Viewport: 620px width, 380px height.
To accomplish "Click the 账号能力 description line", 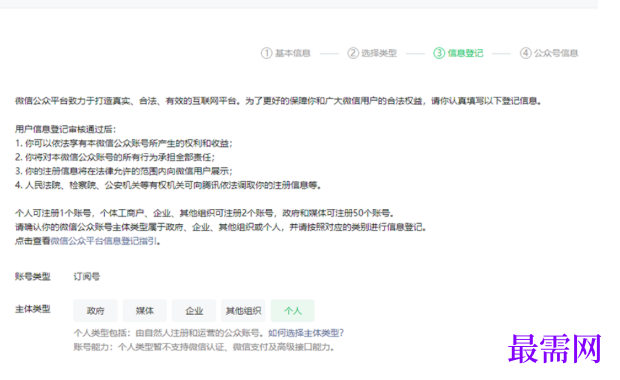I will 204,347.
